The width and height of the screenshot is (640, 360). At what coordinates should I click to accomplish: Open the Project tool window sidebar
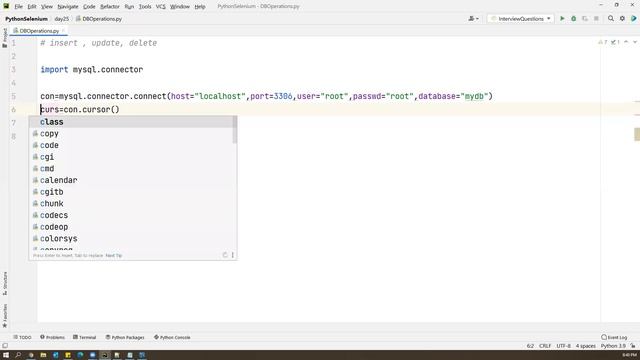pos(5,38)
